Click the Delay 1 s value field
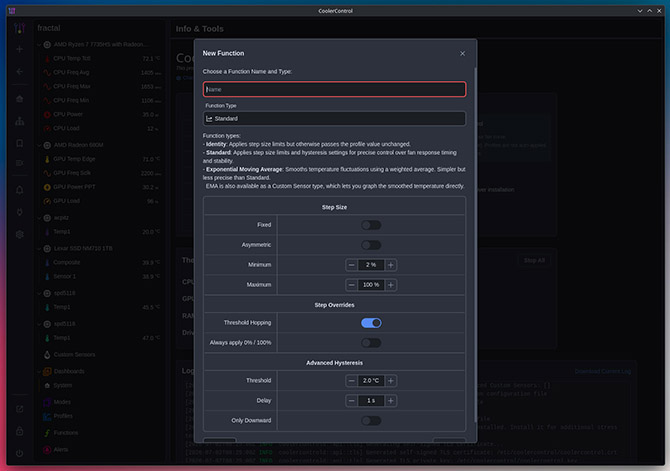Viewport: 670px width, 471px height. click(371, 400)
